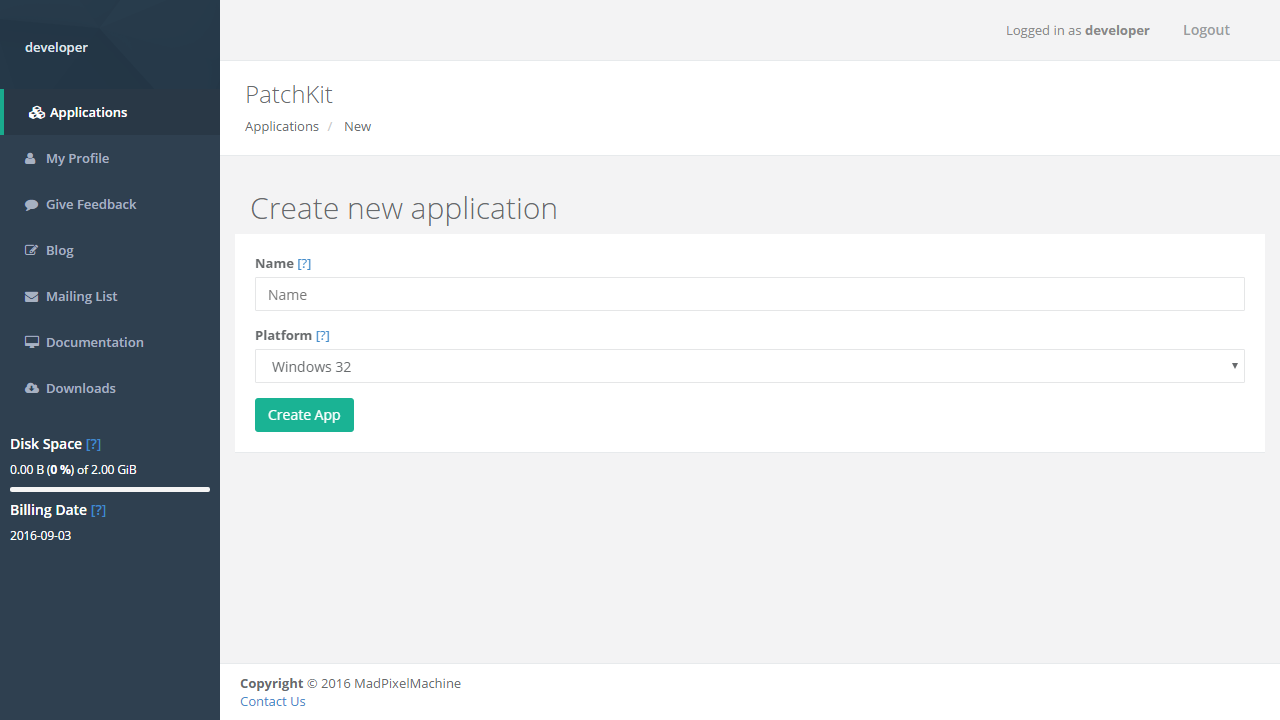Click the Give Feedback speech bubble icon
This screenshot has height=720, width=1280.
(31, 205)
